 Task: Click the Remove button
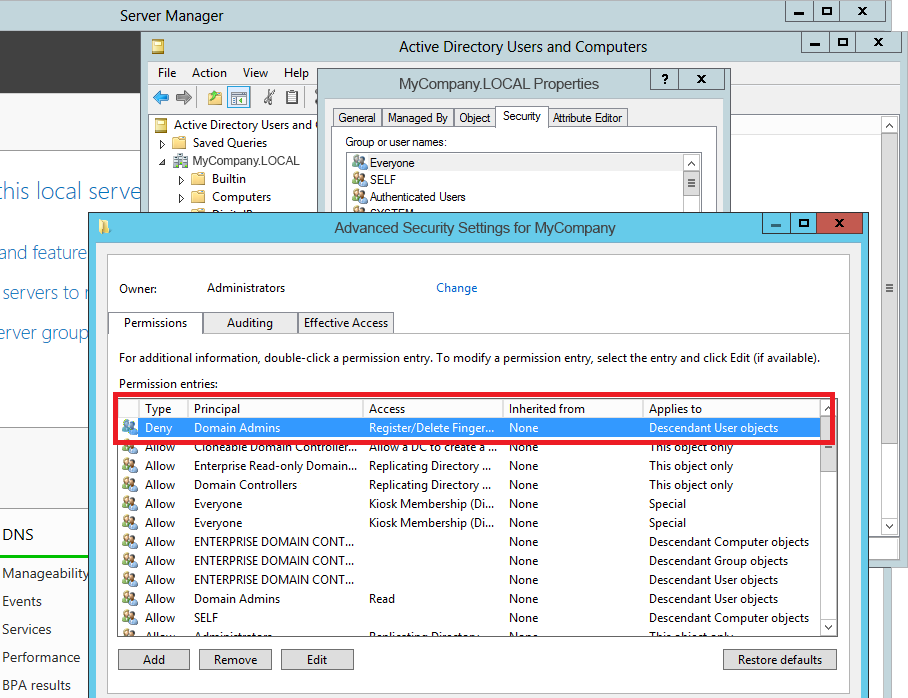(236, 660)
